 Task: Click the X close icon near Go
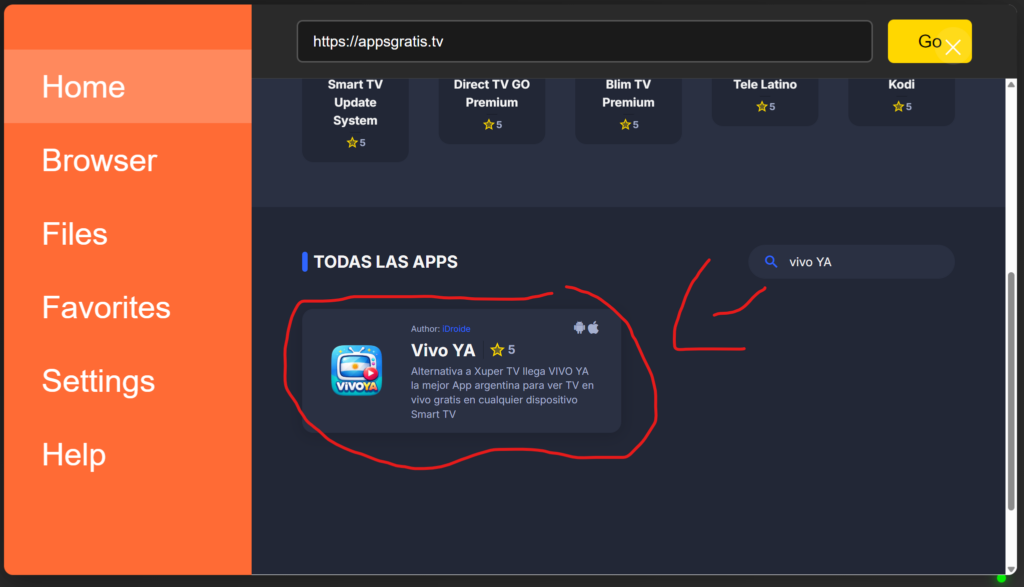[953, 47]
